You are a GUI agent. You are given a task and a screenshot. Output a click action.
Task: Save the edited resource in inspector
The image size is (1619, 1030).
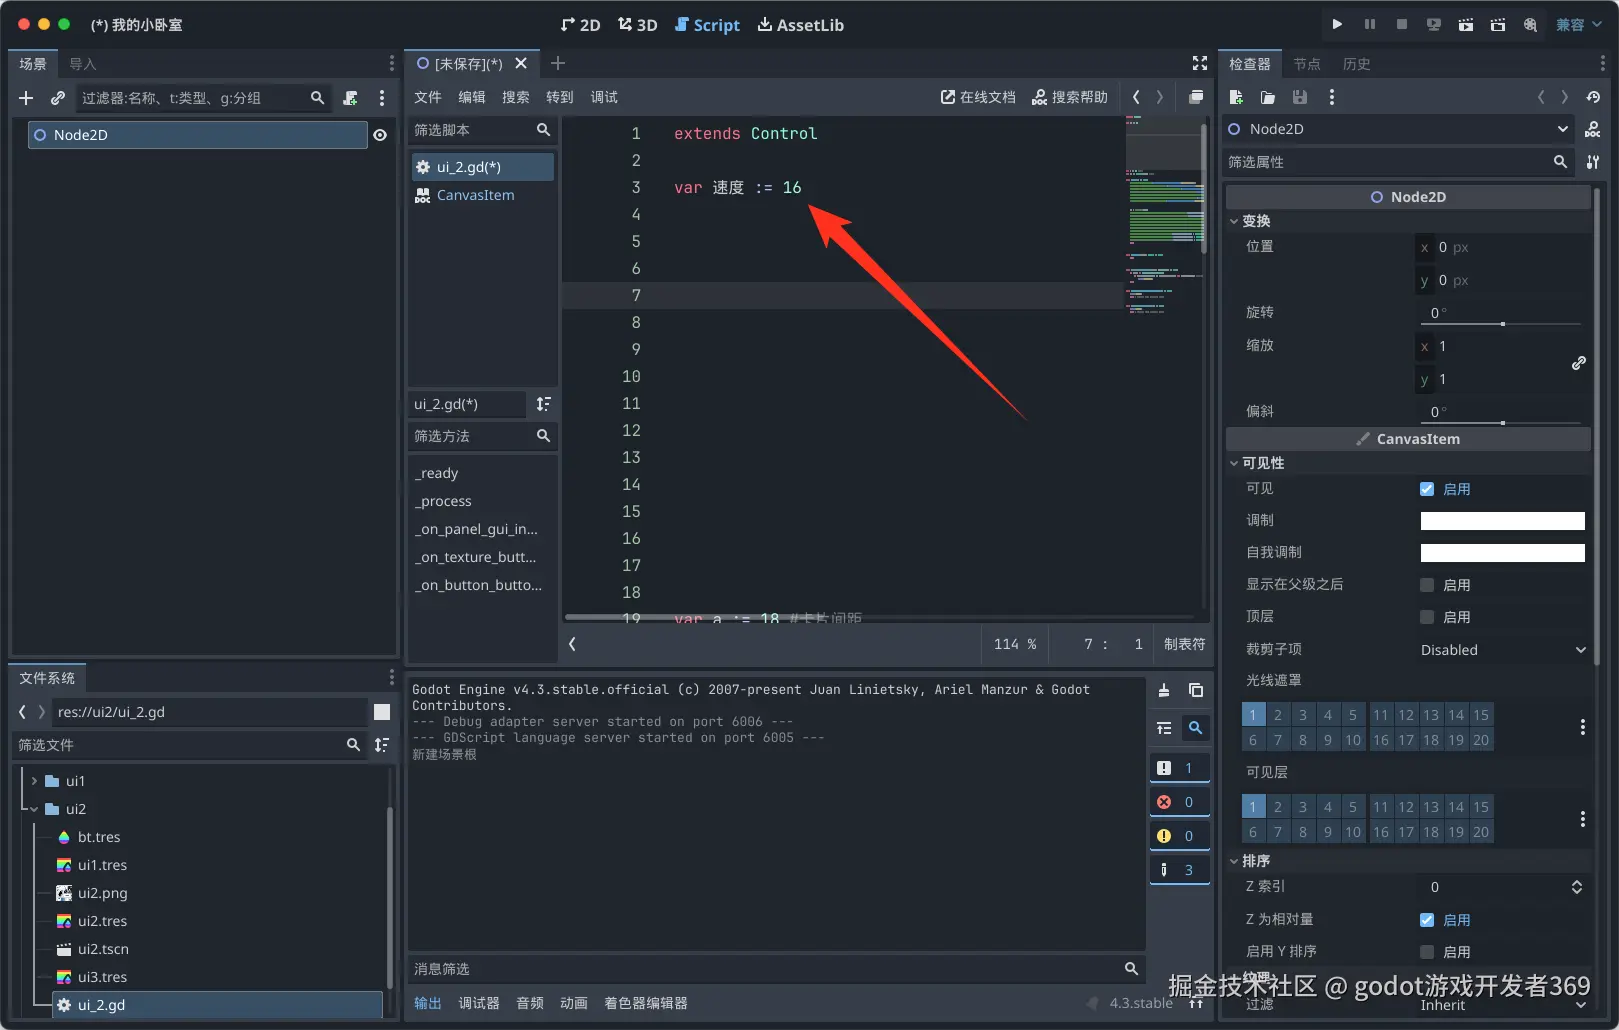[1300, 97]
